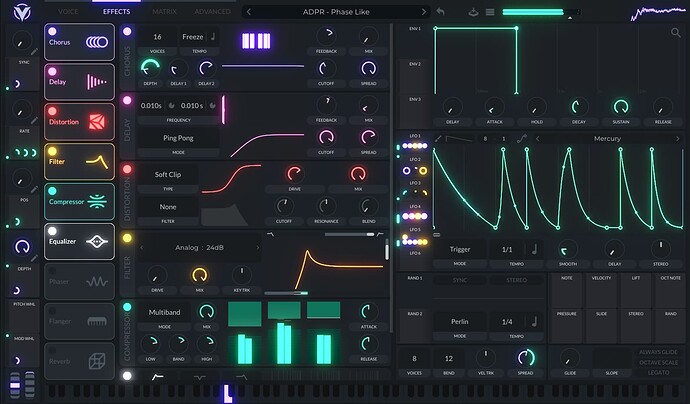Image resolution: width=690 pixels, height=404 pixels.
Task: Switch to the EFFECTS tab
Action: (x=116, y=11)
